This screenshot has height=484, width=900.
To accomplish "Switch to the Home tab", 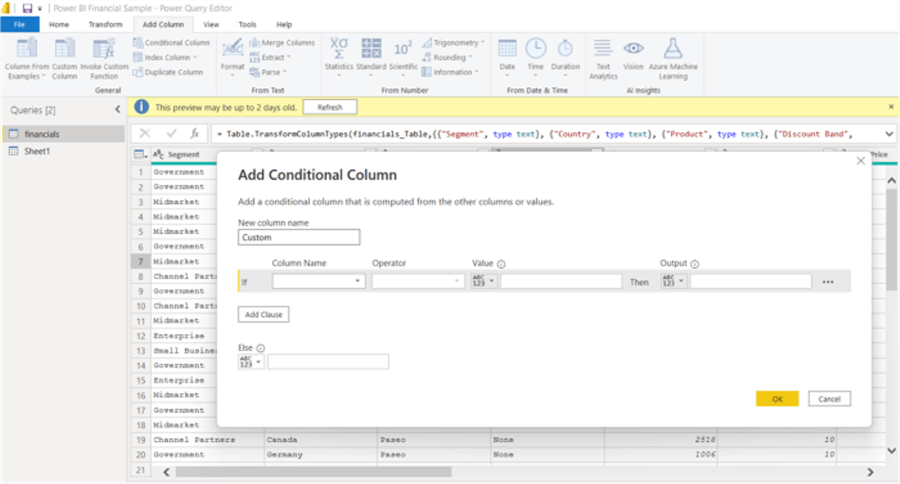I will pyautogui.click(x=59, y=24).
